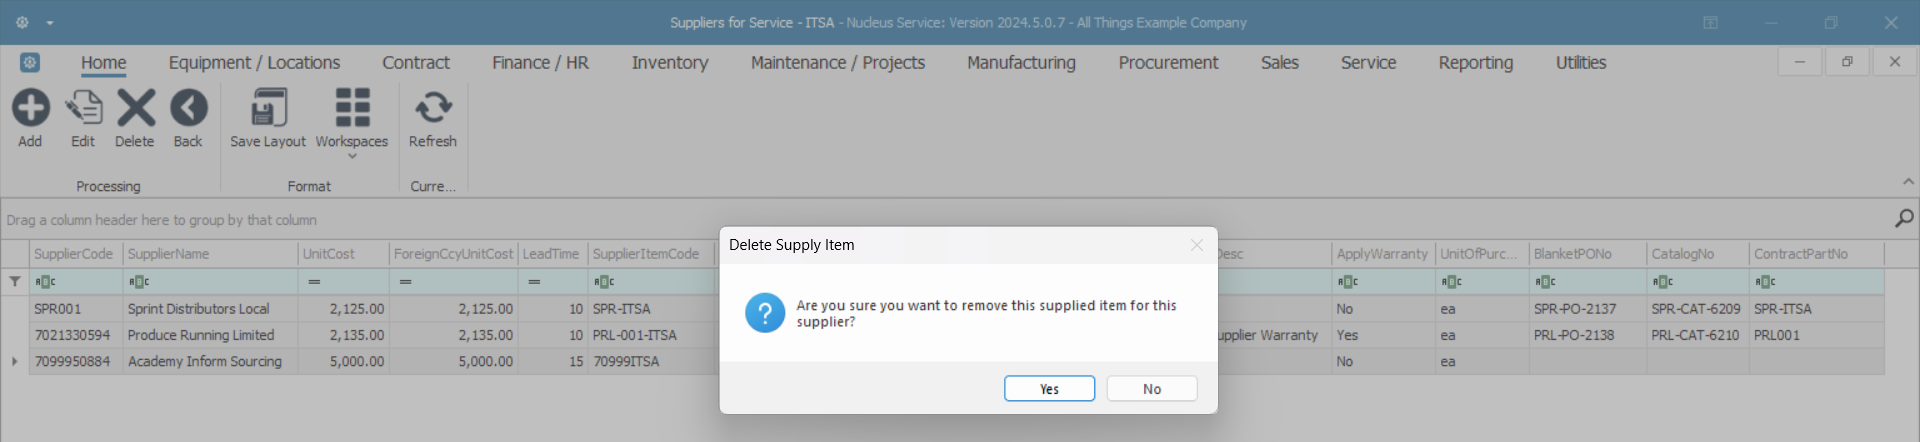Cancel deletion with No button

pyautogui.click(x=1152, y=389)
